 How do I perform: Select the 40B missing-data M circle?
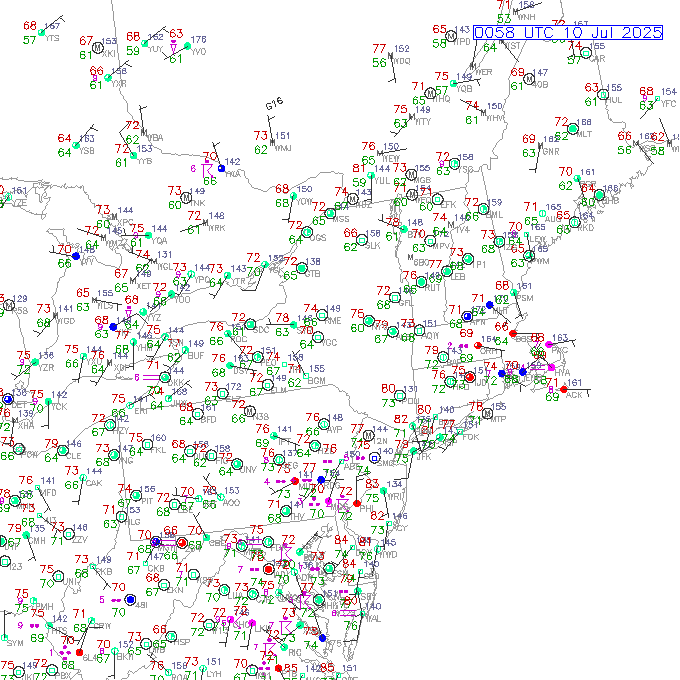pyautogui.click(x=529, y=79)
